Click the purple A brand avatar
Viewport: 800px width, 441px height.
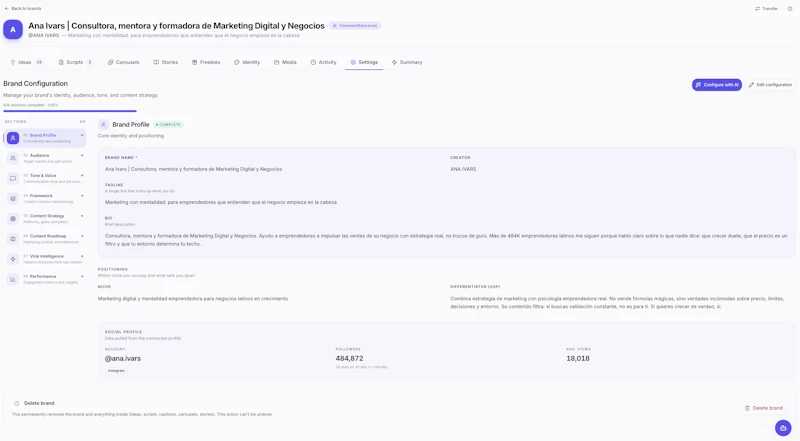13,30
